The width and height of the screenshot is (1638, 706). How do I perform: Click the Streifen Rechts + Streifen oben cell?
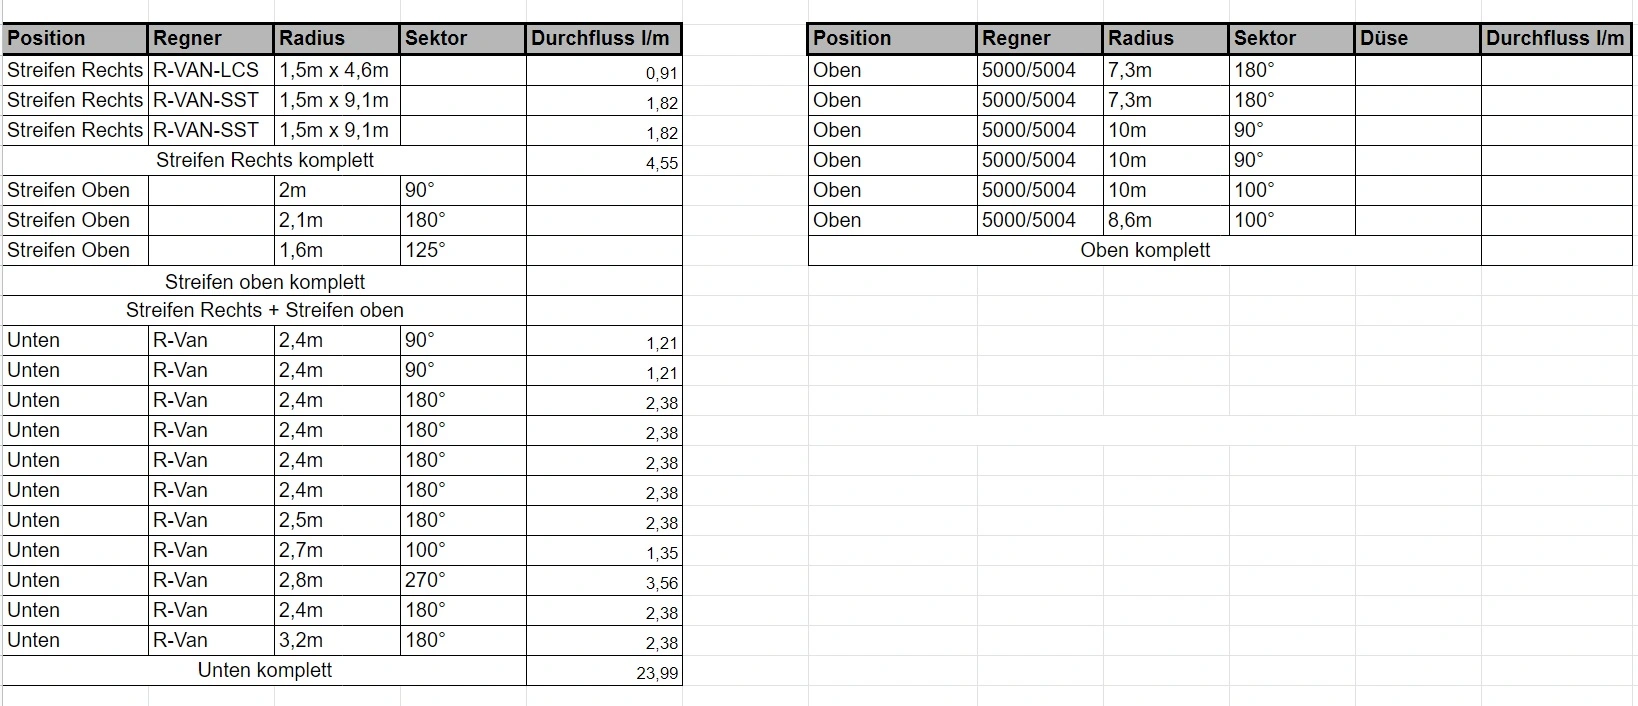coord(264,310)
